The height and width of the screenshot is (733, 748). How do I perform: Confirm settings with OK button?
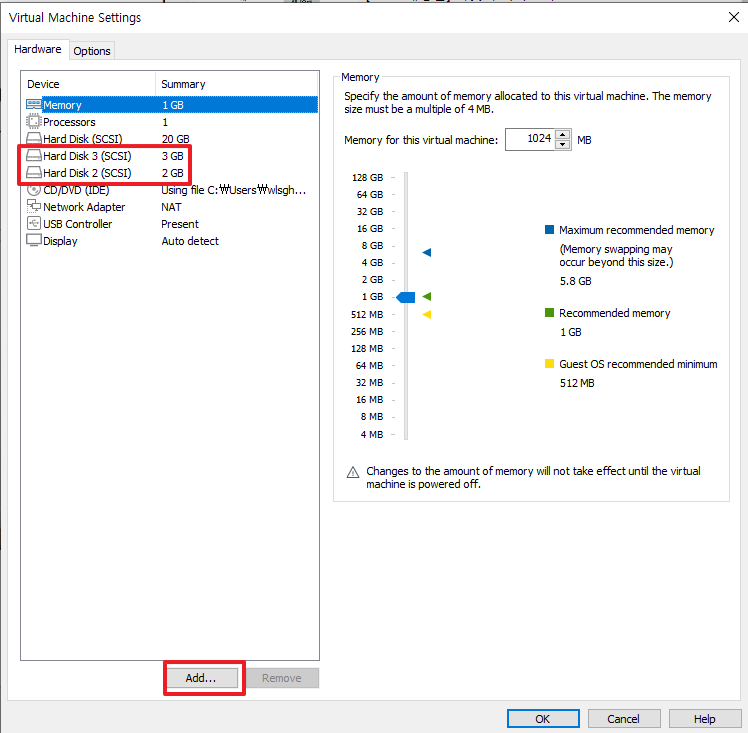pos(543,719)
